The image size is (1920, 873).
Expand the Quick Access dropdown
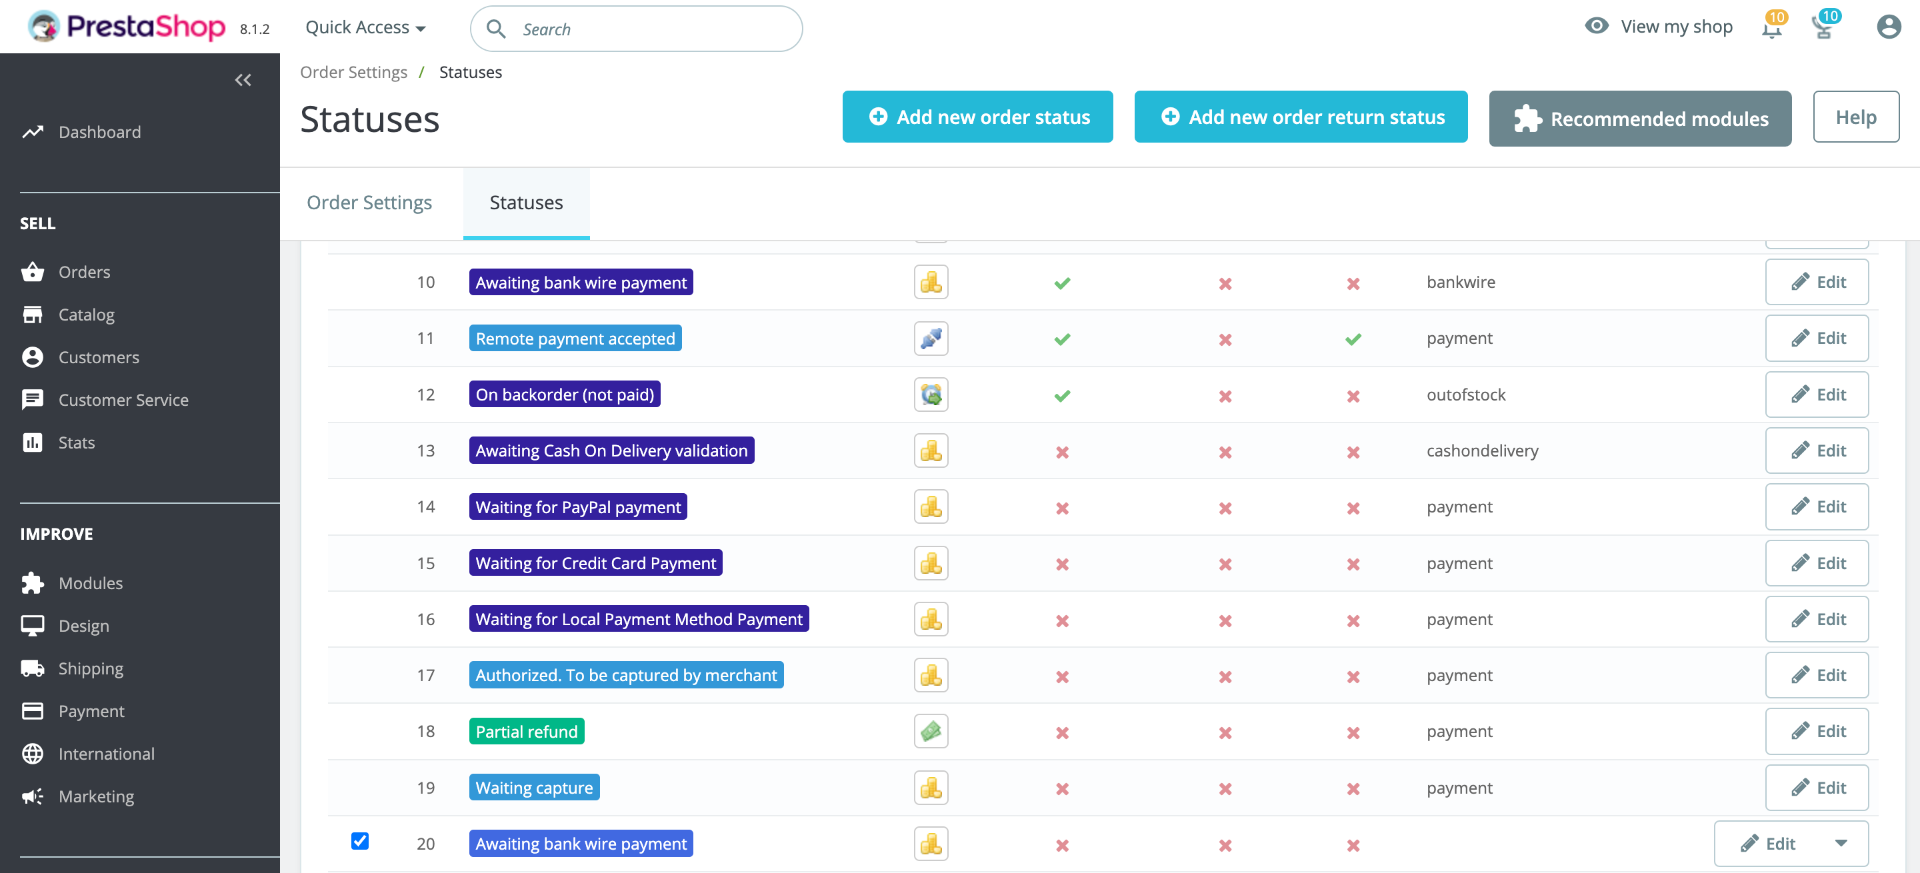point(366,28)
